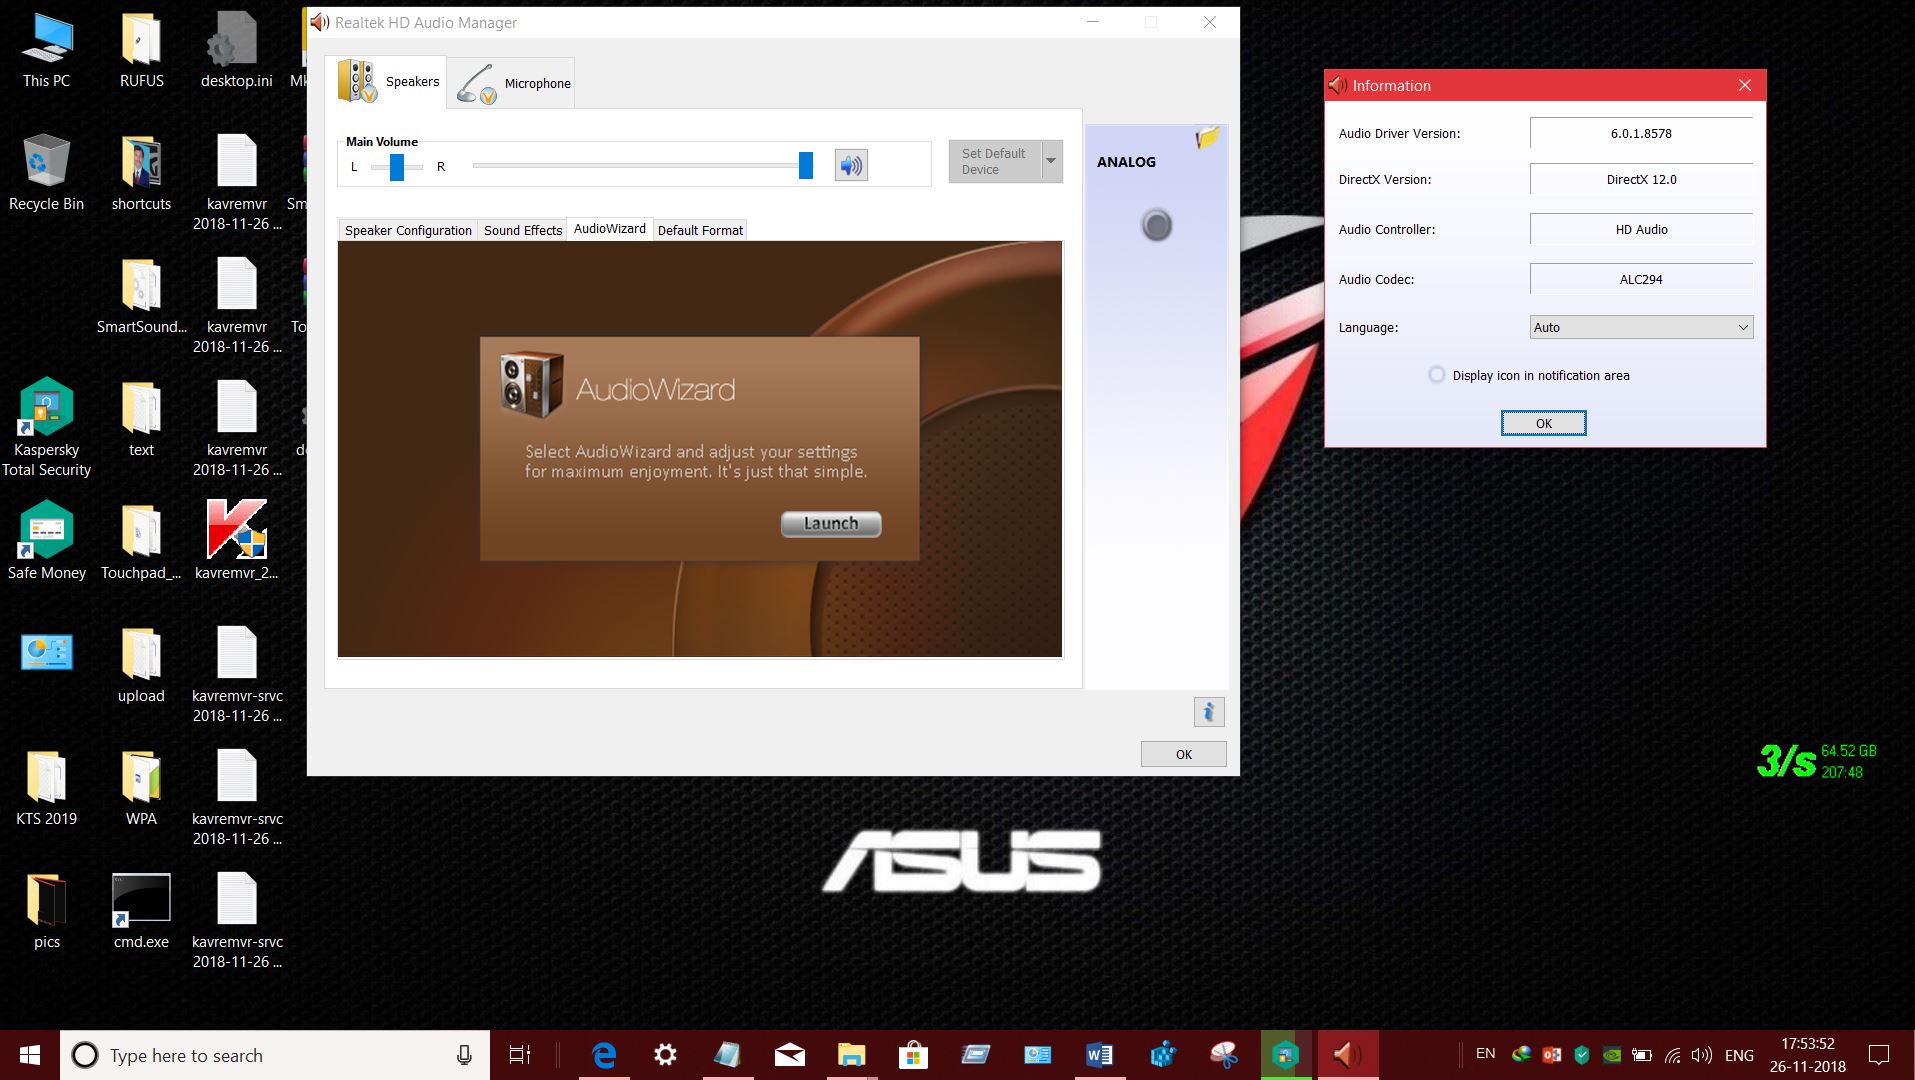The width and height of the screenshot is (1915, 1080).
Task: Open This PC desktop icon
Action: point(46,52)
